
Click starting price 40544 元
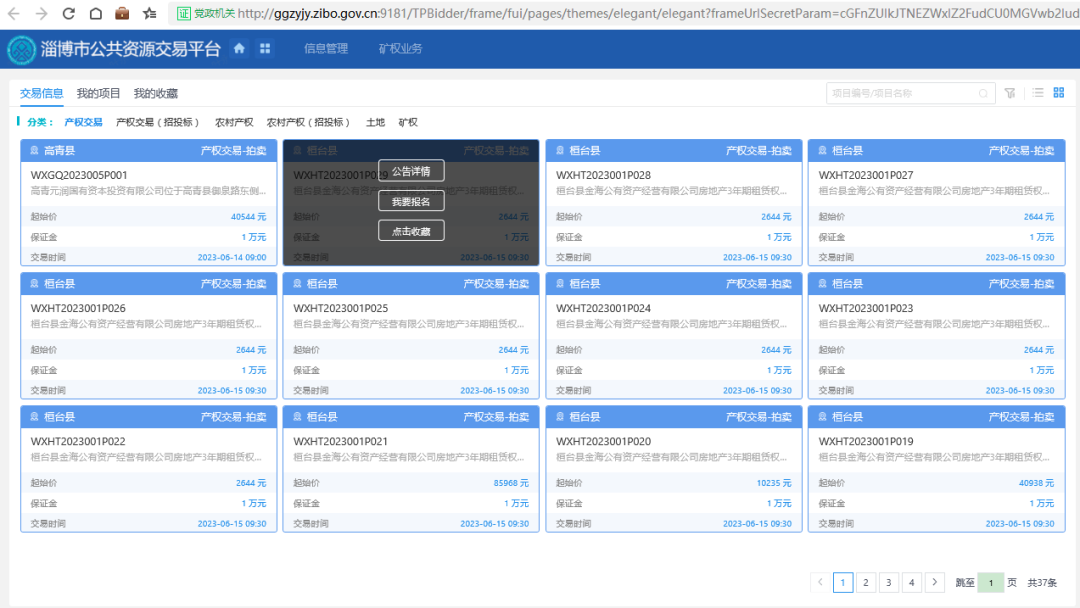click(249, 216)
